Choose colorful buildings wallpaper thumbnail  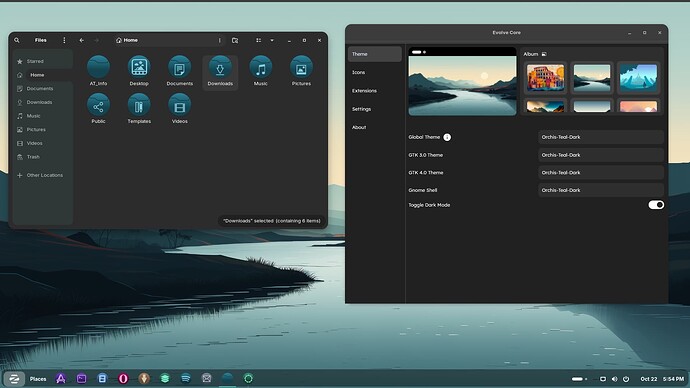[546, 78]
